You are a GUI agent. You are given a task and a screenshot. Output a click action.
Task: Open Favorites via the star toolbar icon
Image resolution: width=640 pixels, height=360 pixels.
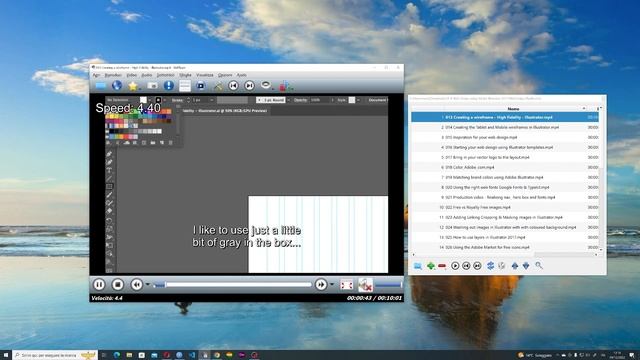point(132,86)
